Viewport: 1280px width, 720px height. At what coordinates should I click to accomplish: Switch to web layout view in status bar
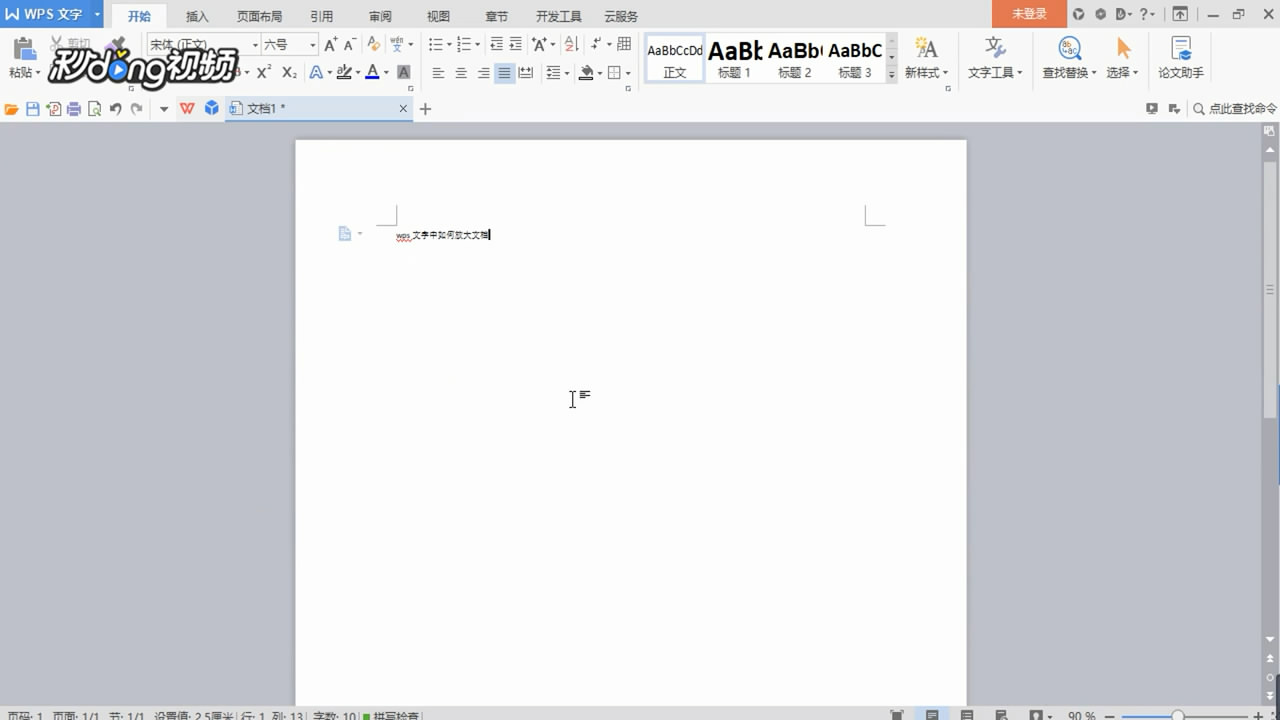(1001, 715)
